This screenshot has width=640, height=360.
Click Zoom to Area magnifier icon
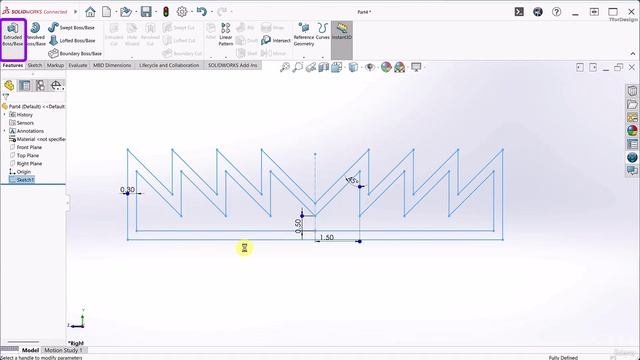pyautogui.click(x=298, y=67)
